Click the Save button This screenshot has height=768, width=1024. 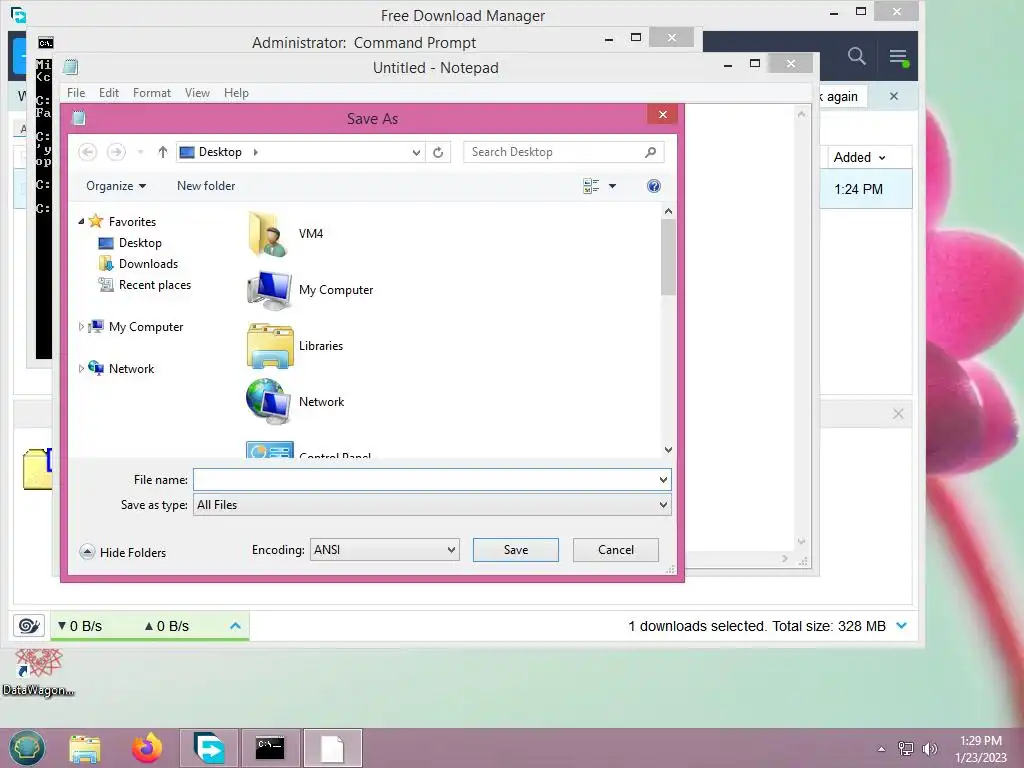click(x=516, y=550)
